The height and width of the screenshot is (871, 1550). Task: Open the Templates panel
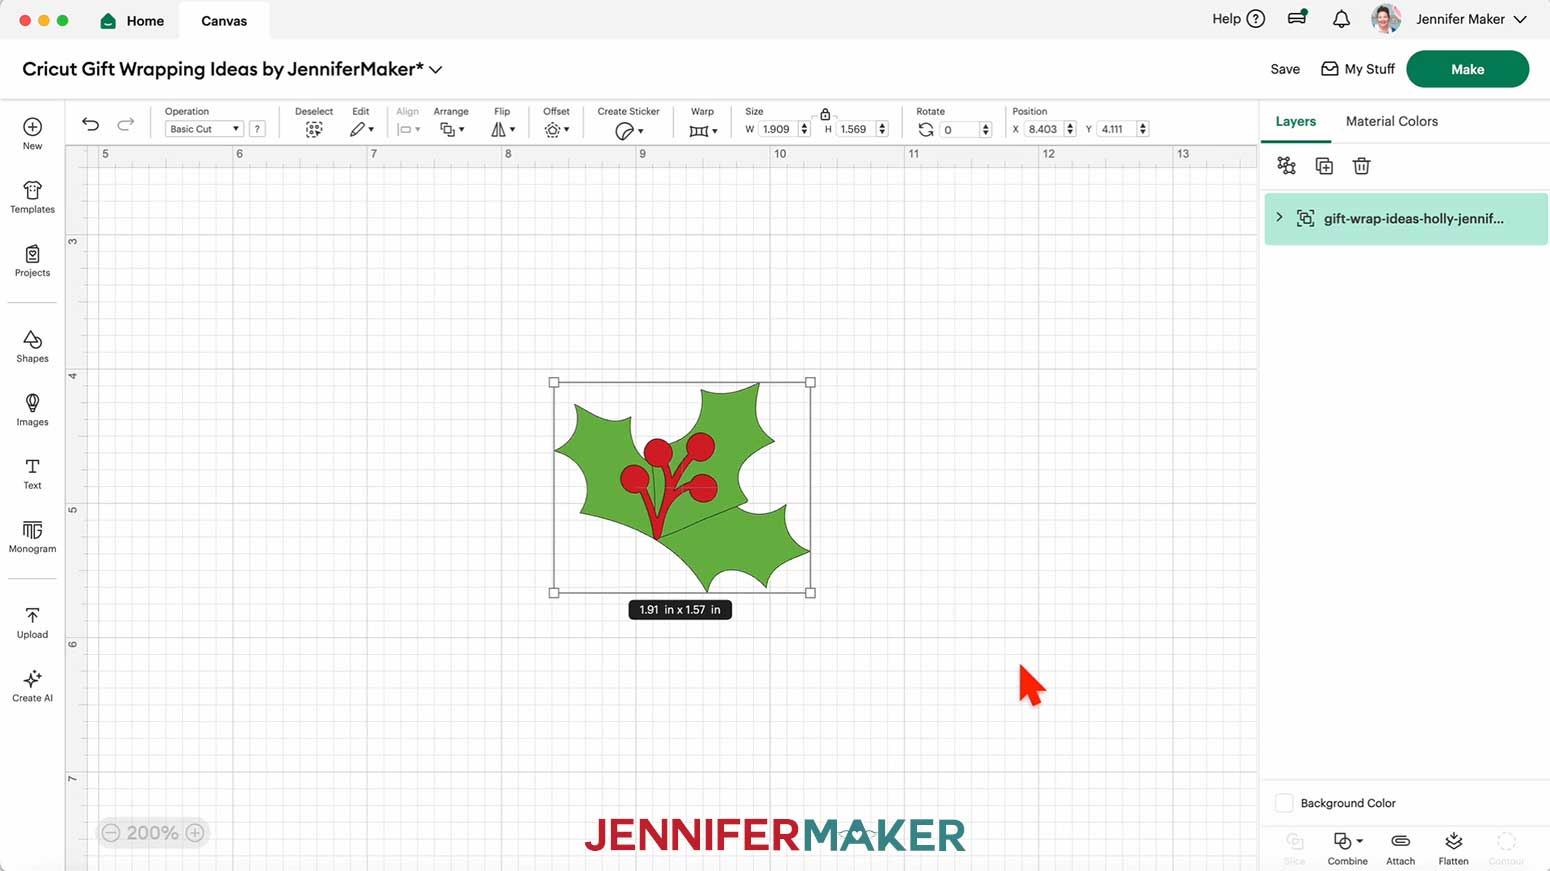(32, 197)
